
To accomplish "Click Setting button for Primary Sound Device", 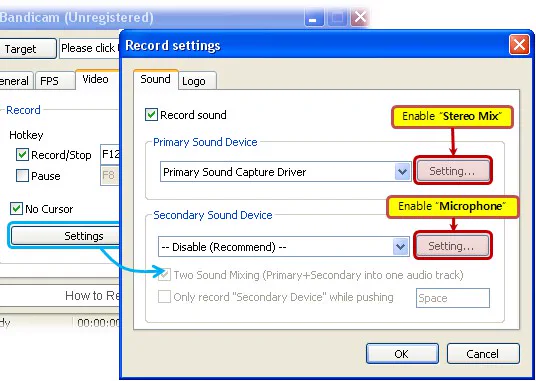I will 452,171.
